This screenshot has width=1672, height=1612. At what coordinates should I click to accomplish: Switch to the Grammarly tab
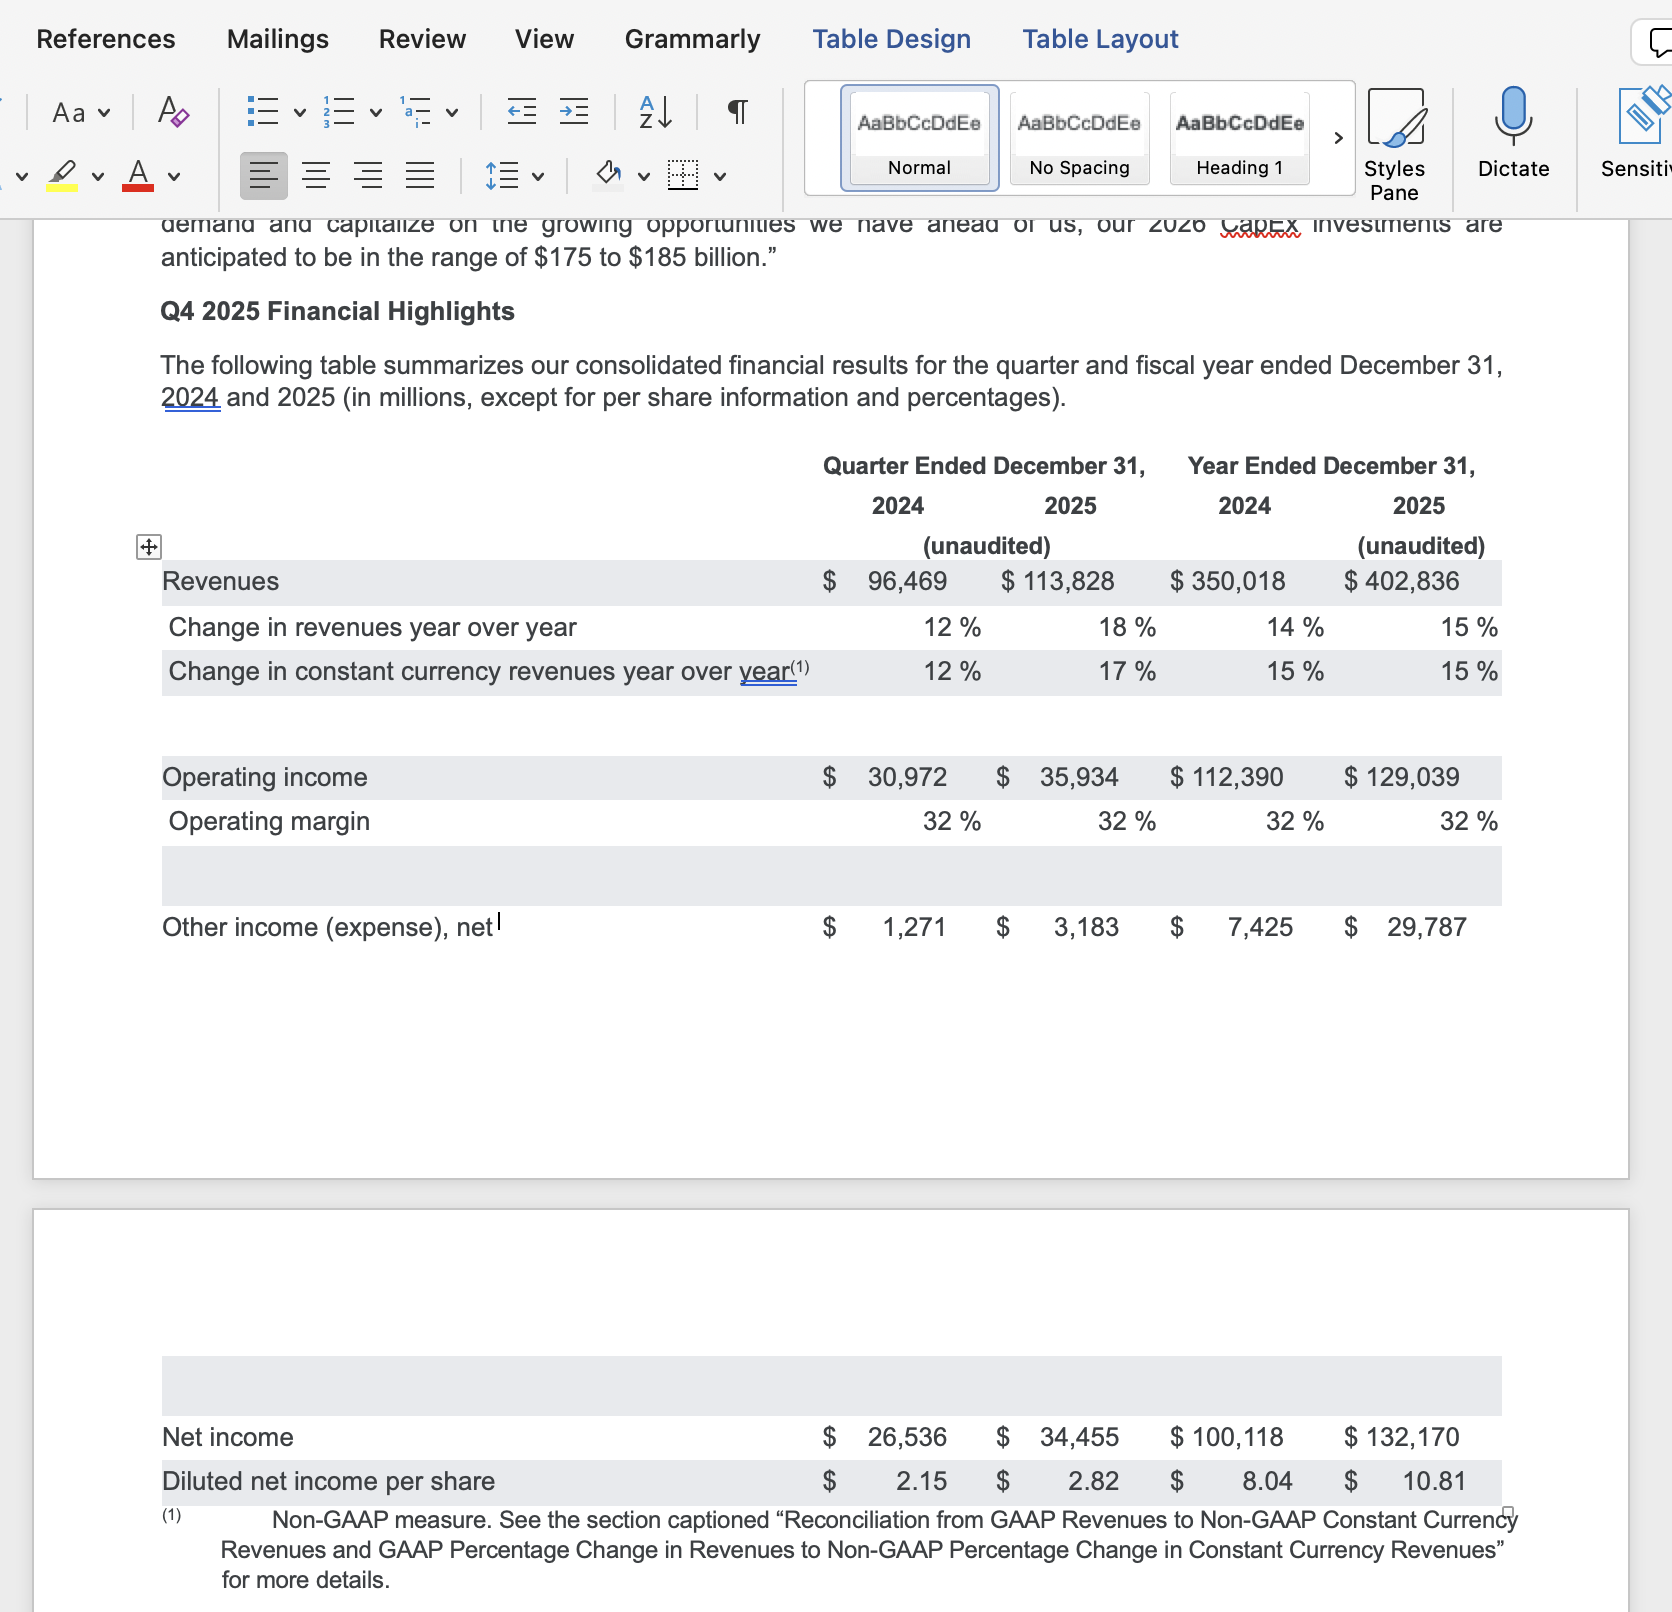click(x=693, y=39)
